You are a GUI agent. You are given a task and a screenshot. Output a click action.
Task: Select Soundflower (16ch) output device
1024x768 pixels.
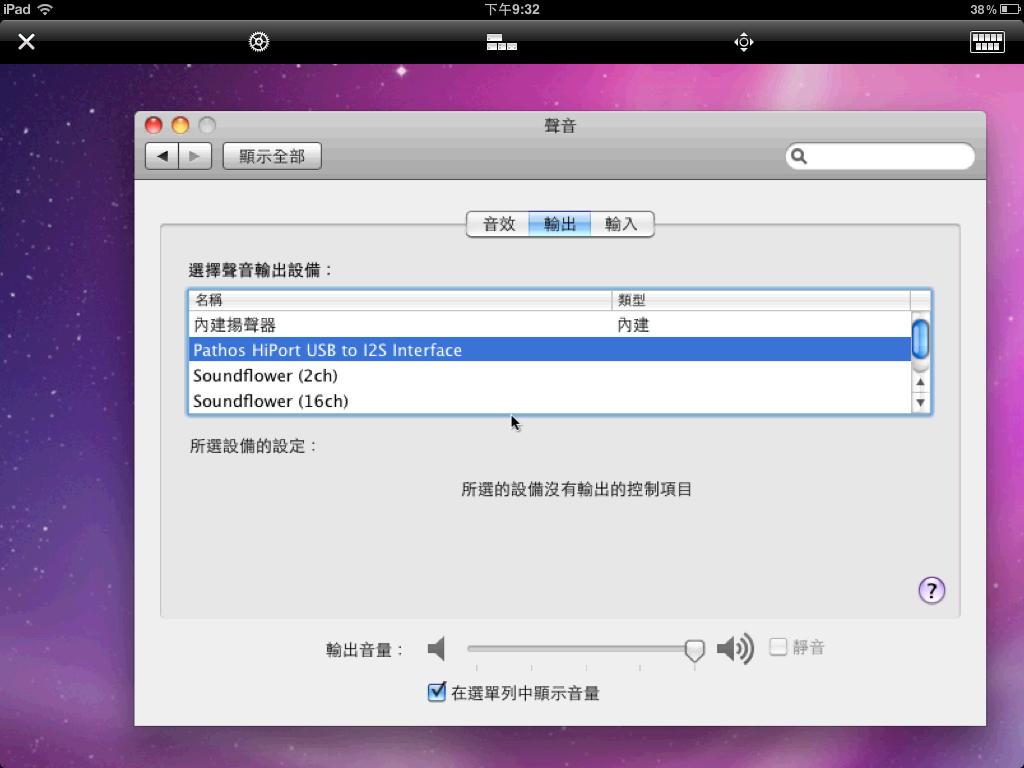click(x=549, y=401)
